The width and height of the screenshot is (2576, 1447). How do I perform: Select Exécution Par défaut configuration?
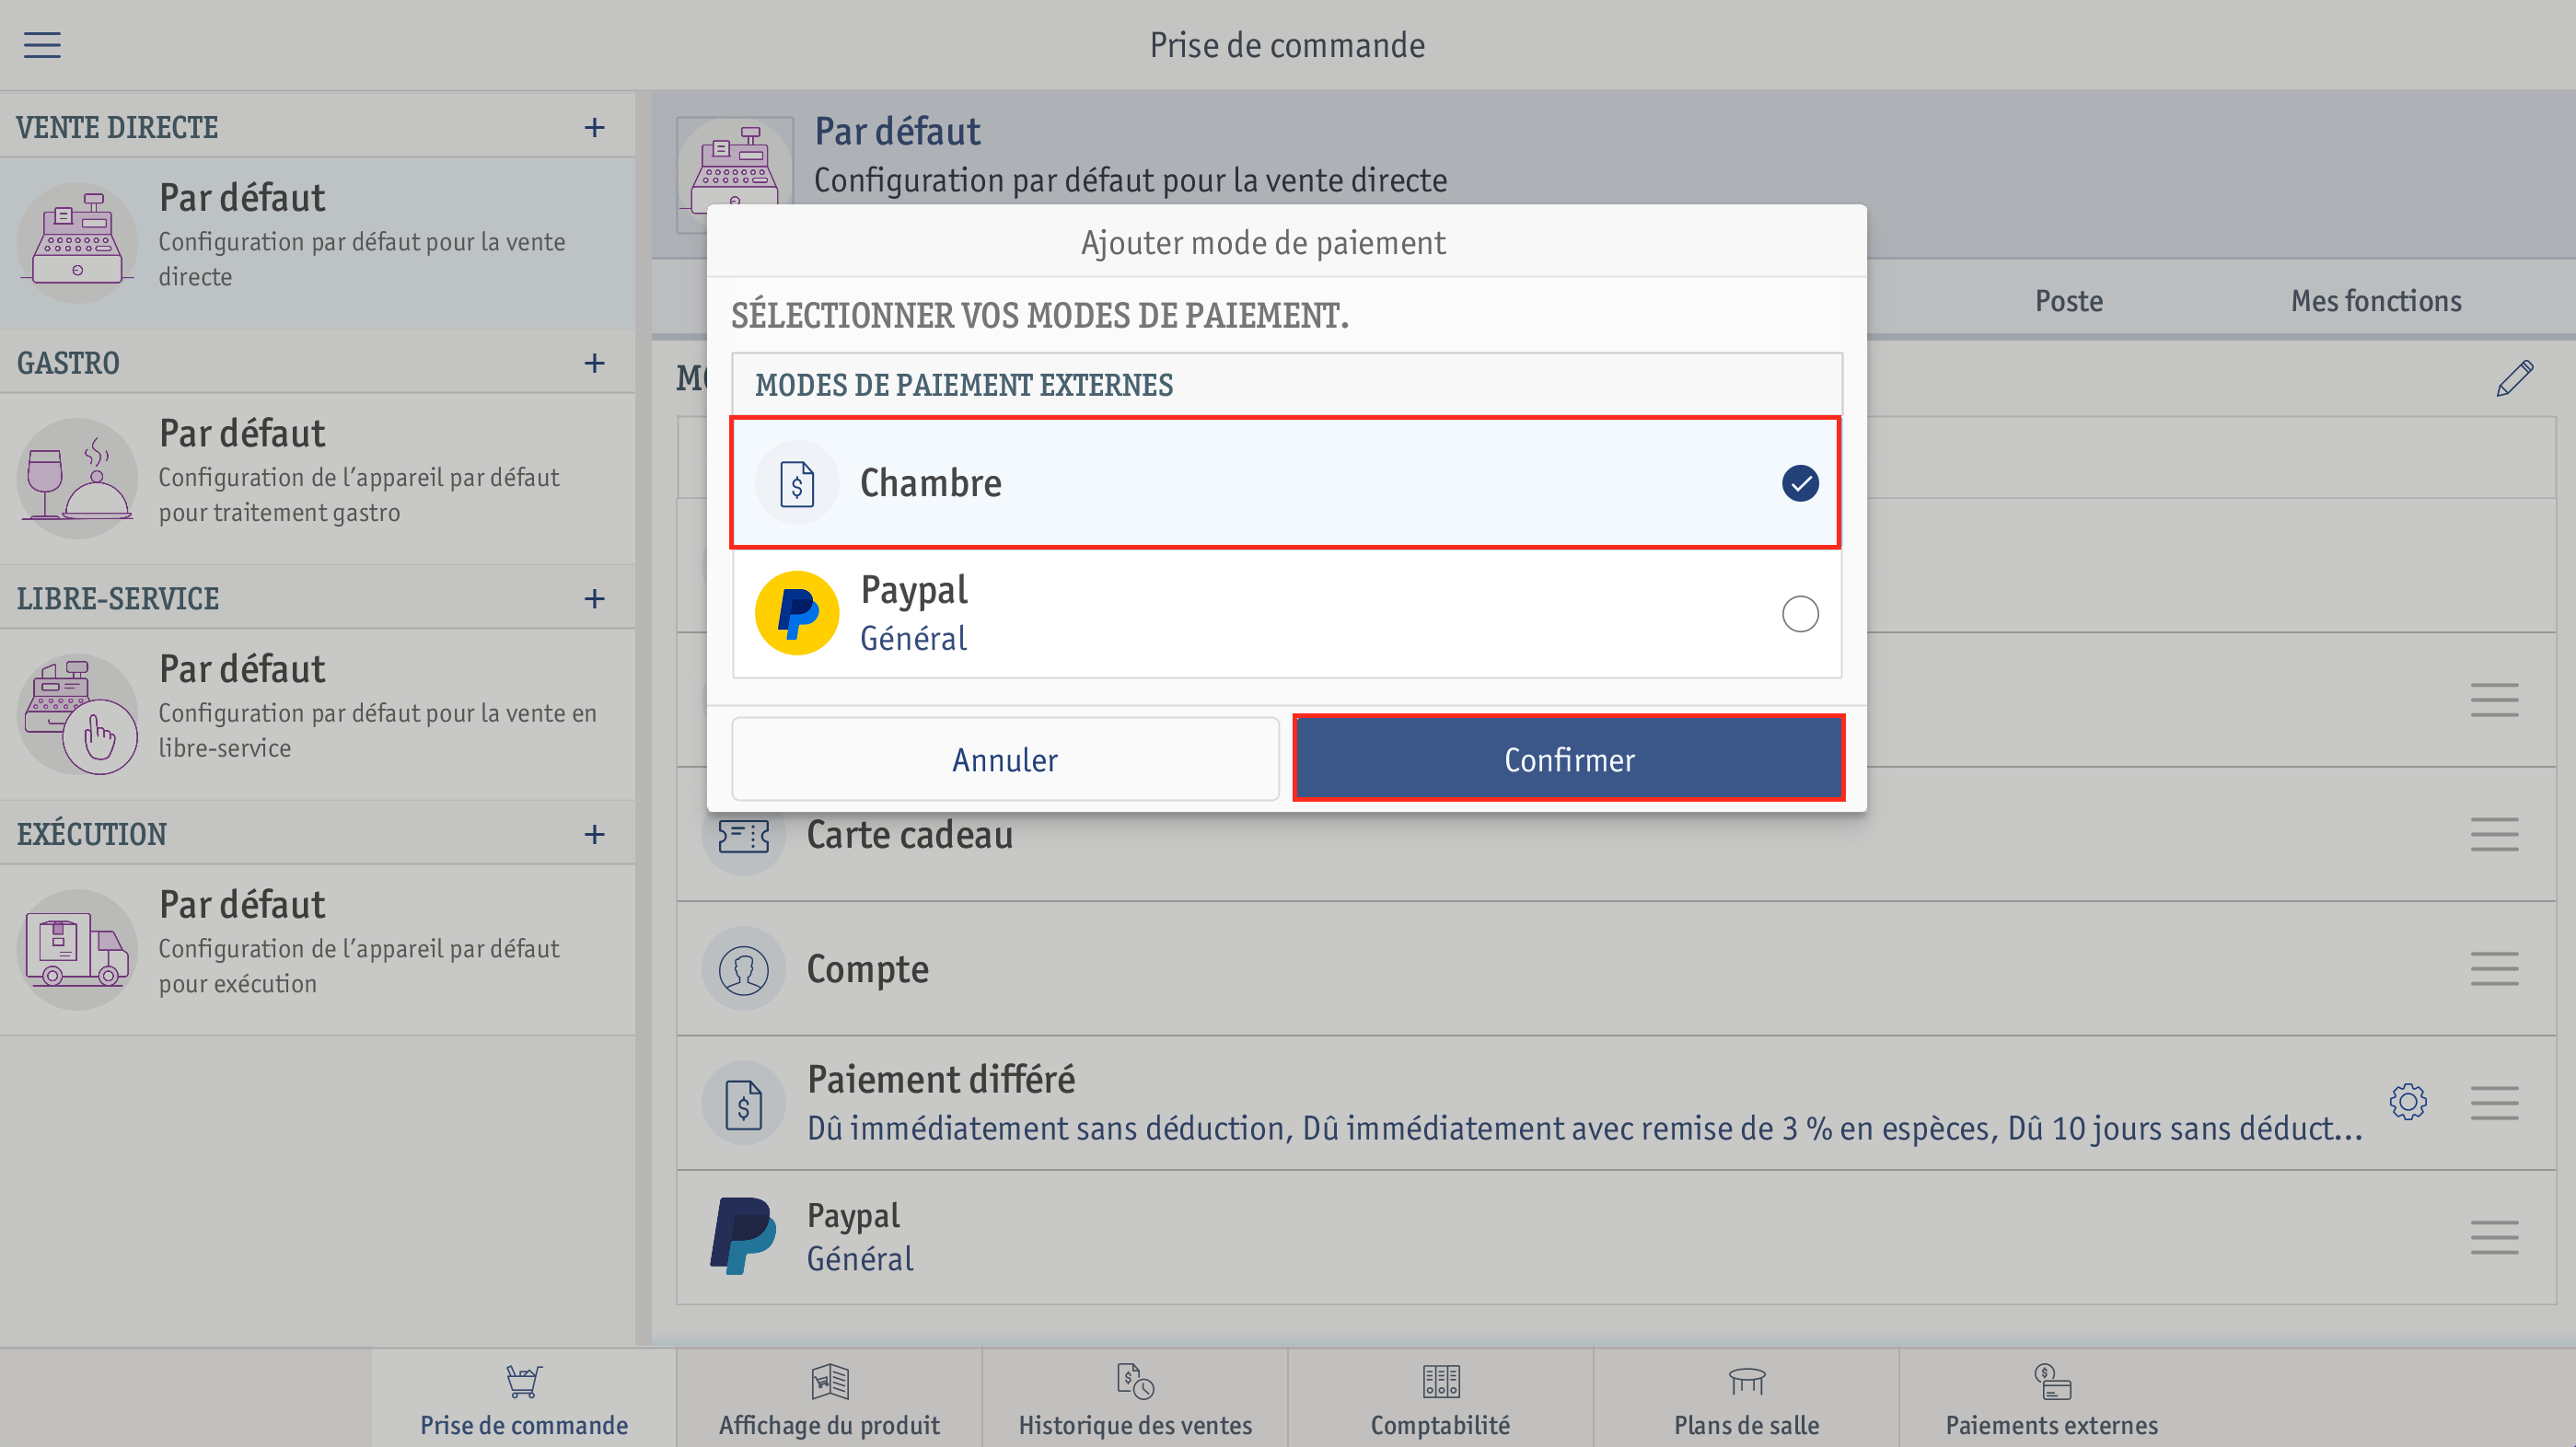[x=317, y=949]
